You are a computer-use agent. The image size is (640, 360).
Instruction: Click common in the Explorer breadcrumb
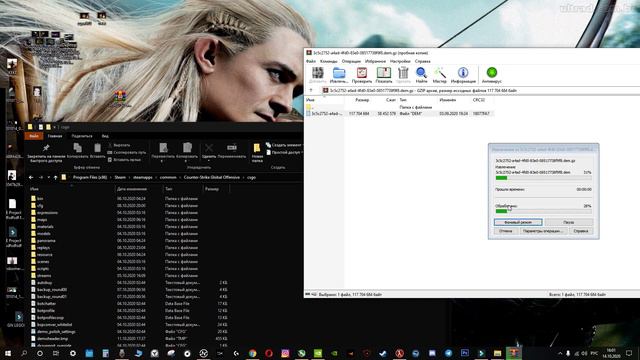point(168,178)
